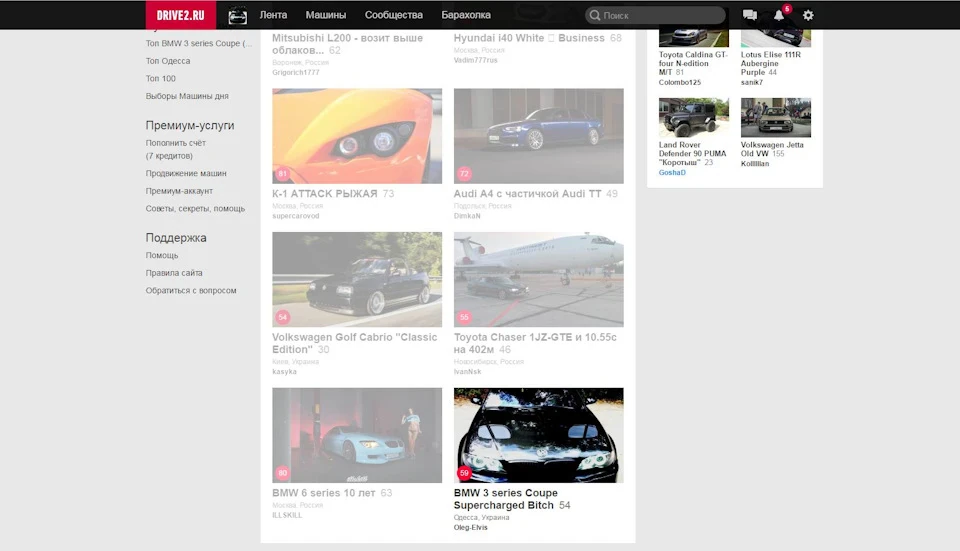
Task: Open user Grigorich1777 profile
Action: click(296, 72)
